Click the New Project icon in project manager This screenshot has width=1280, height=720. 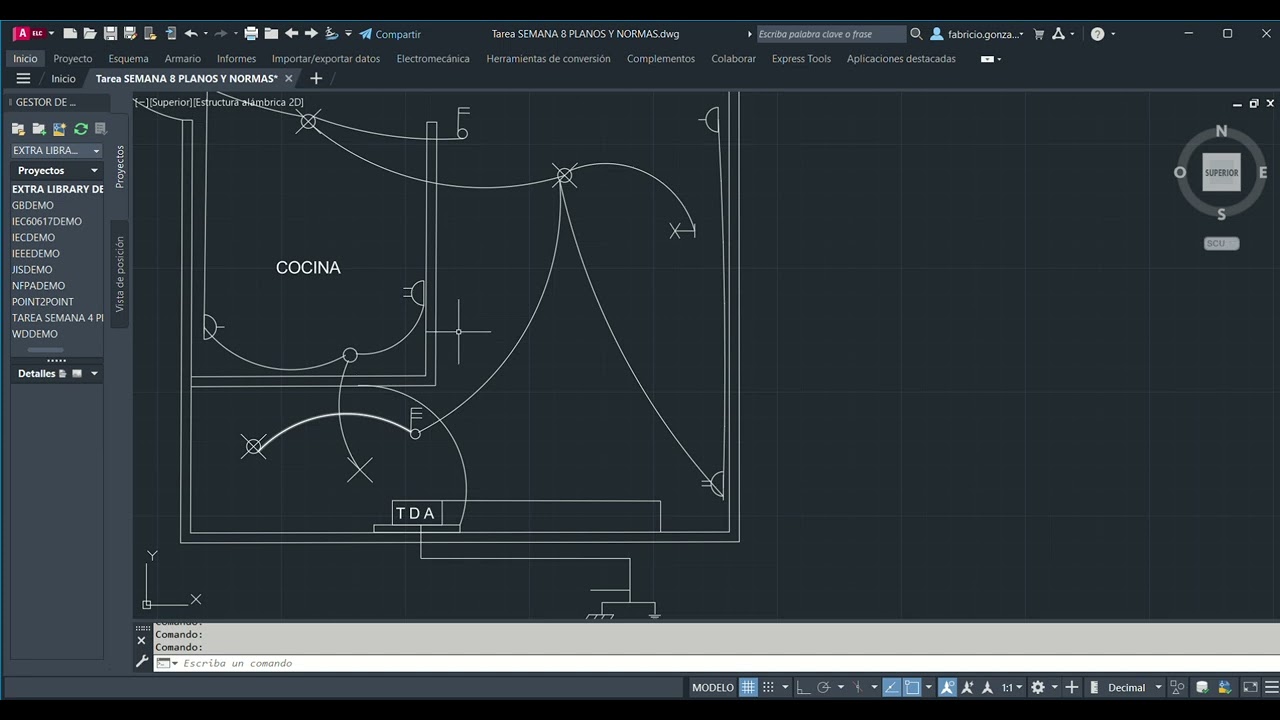39,129
